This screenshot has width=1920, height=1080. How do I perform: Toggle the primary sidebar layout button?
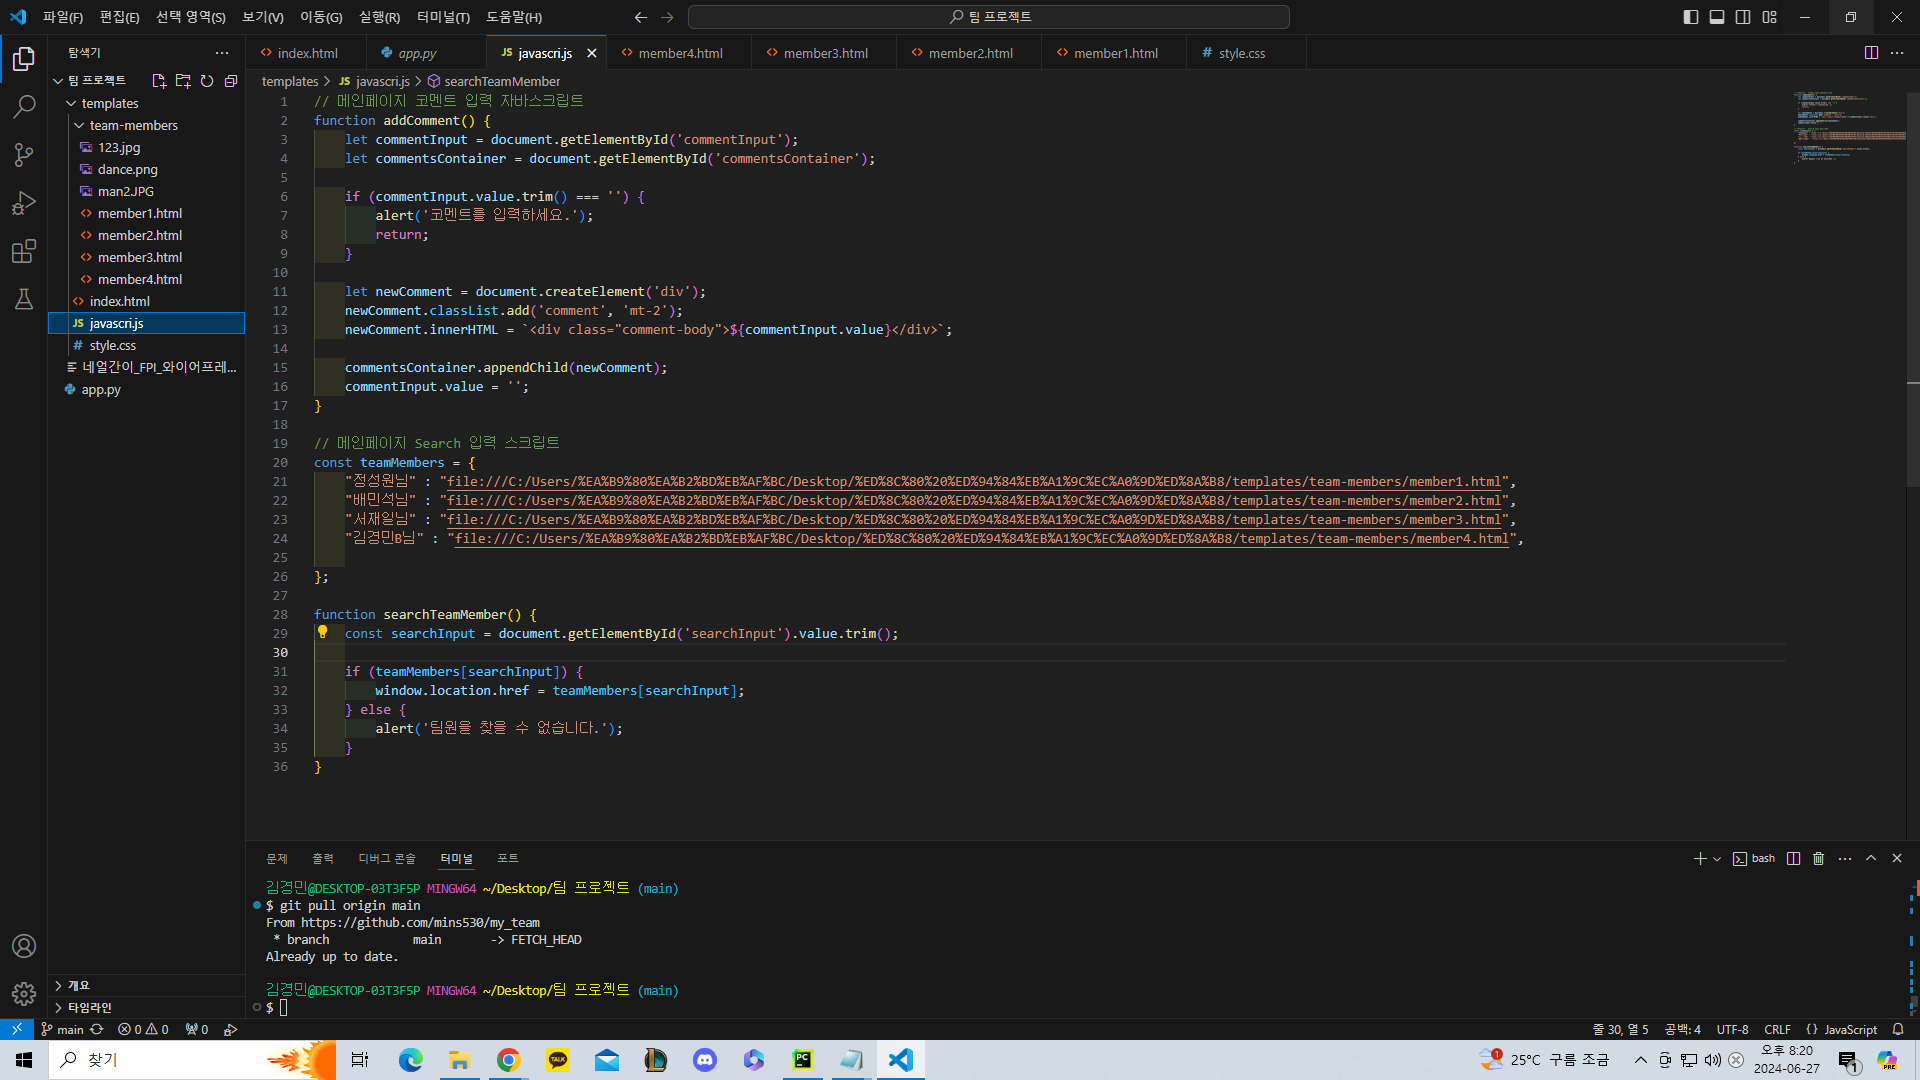click(1691, 17)
